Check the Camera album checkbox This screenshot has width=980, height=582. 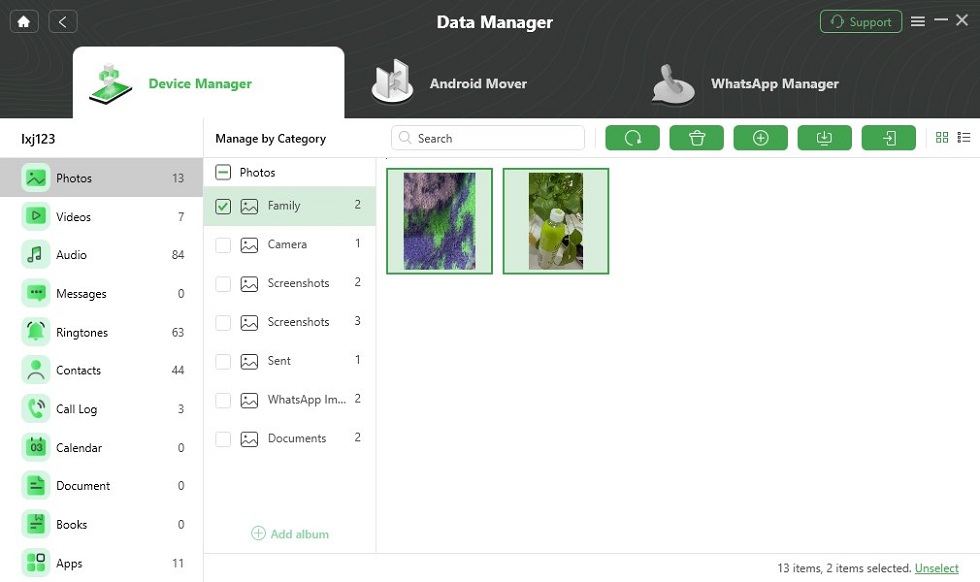click(223, 245)
